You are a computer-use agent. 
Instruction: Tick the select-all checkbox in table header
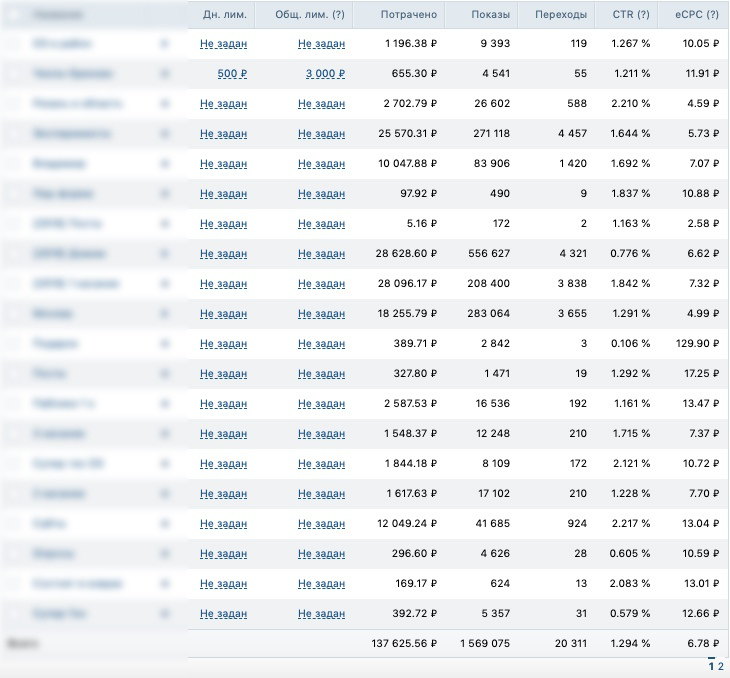pos(14,14)
